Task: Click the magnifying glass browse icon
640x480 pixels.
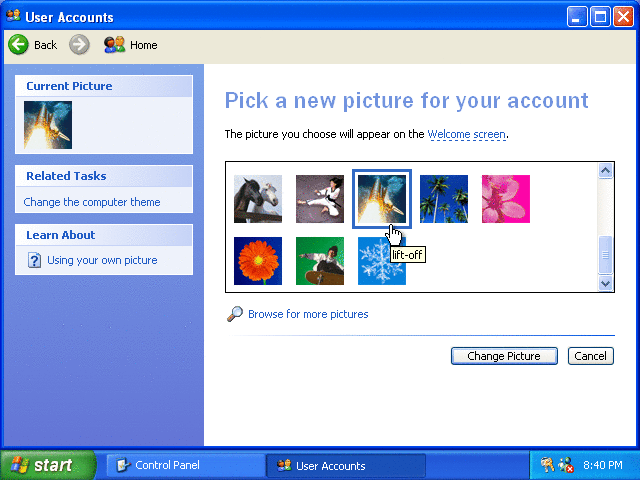Action: pyautogui.click(x=235, y=314)
